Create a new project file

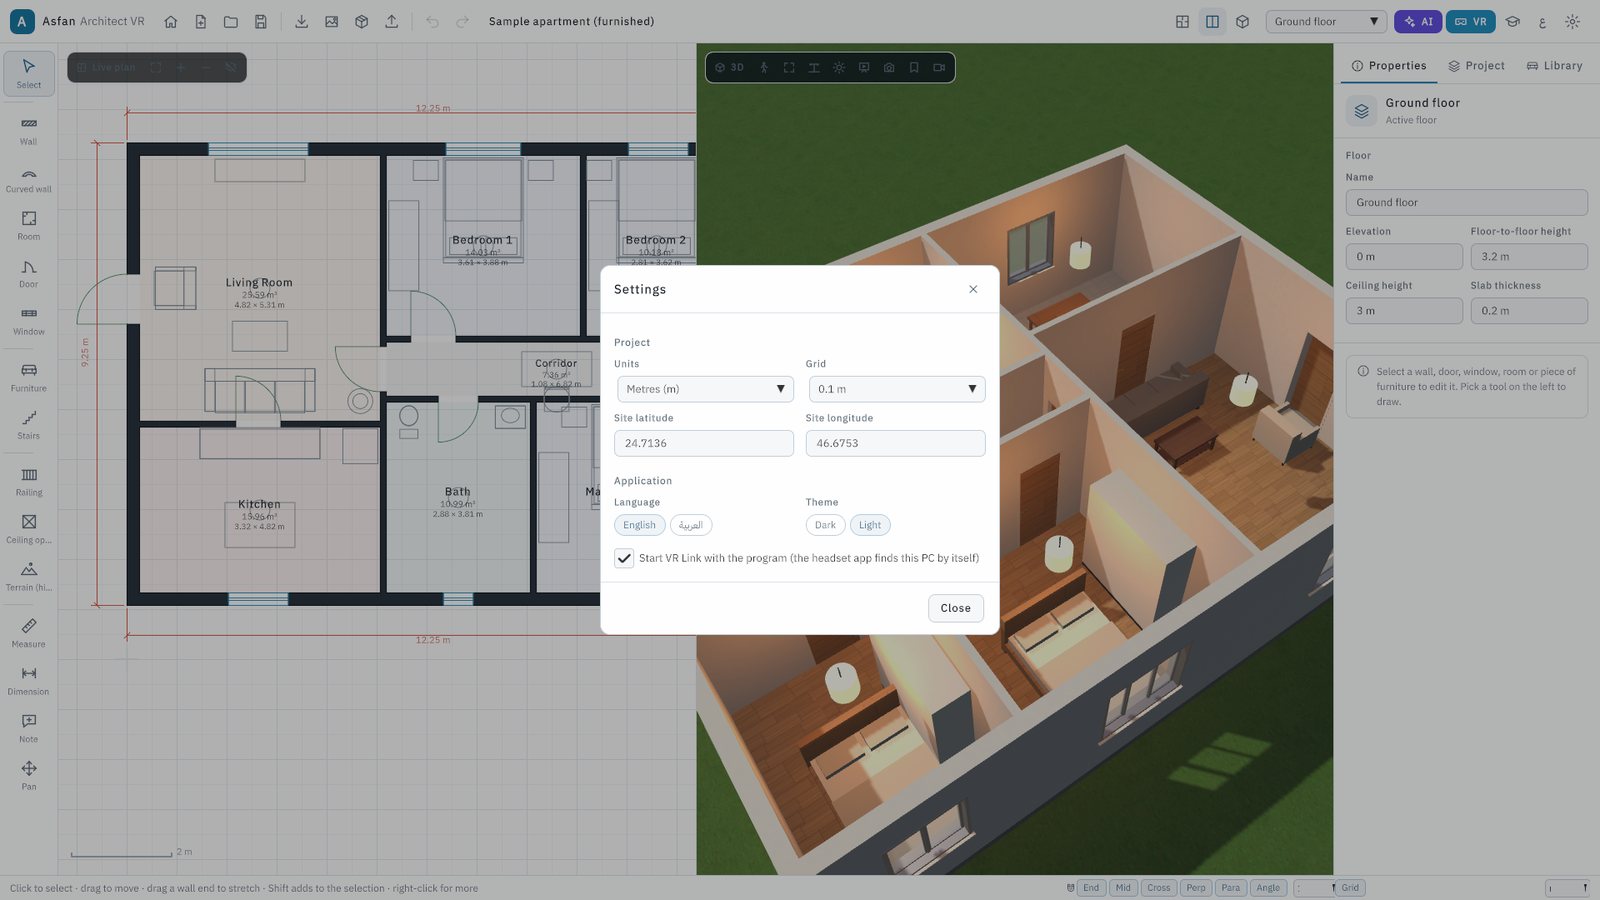201,21
